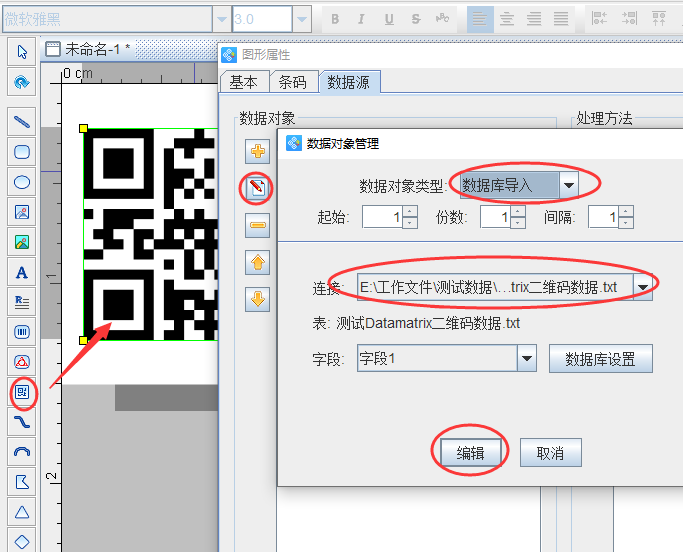The image size is (683, 552).
Task: Click the 份数 number field
Action: [496, 217]
